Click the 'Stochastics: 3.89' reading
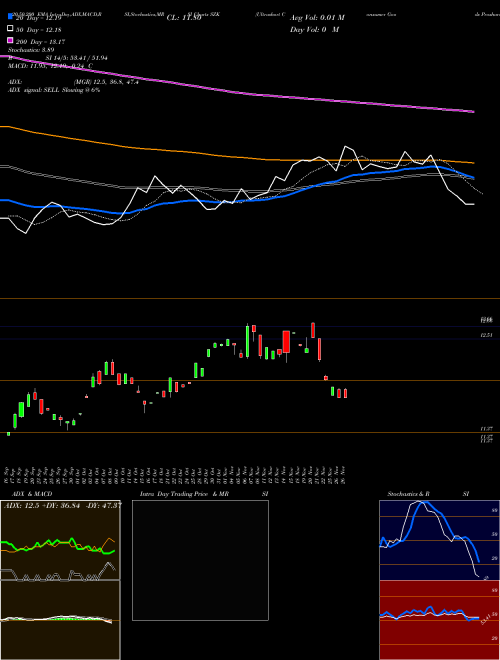Screen dimensions: 500x660 point(31,50)
